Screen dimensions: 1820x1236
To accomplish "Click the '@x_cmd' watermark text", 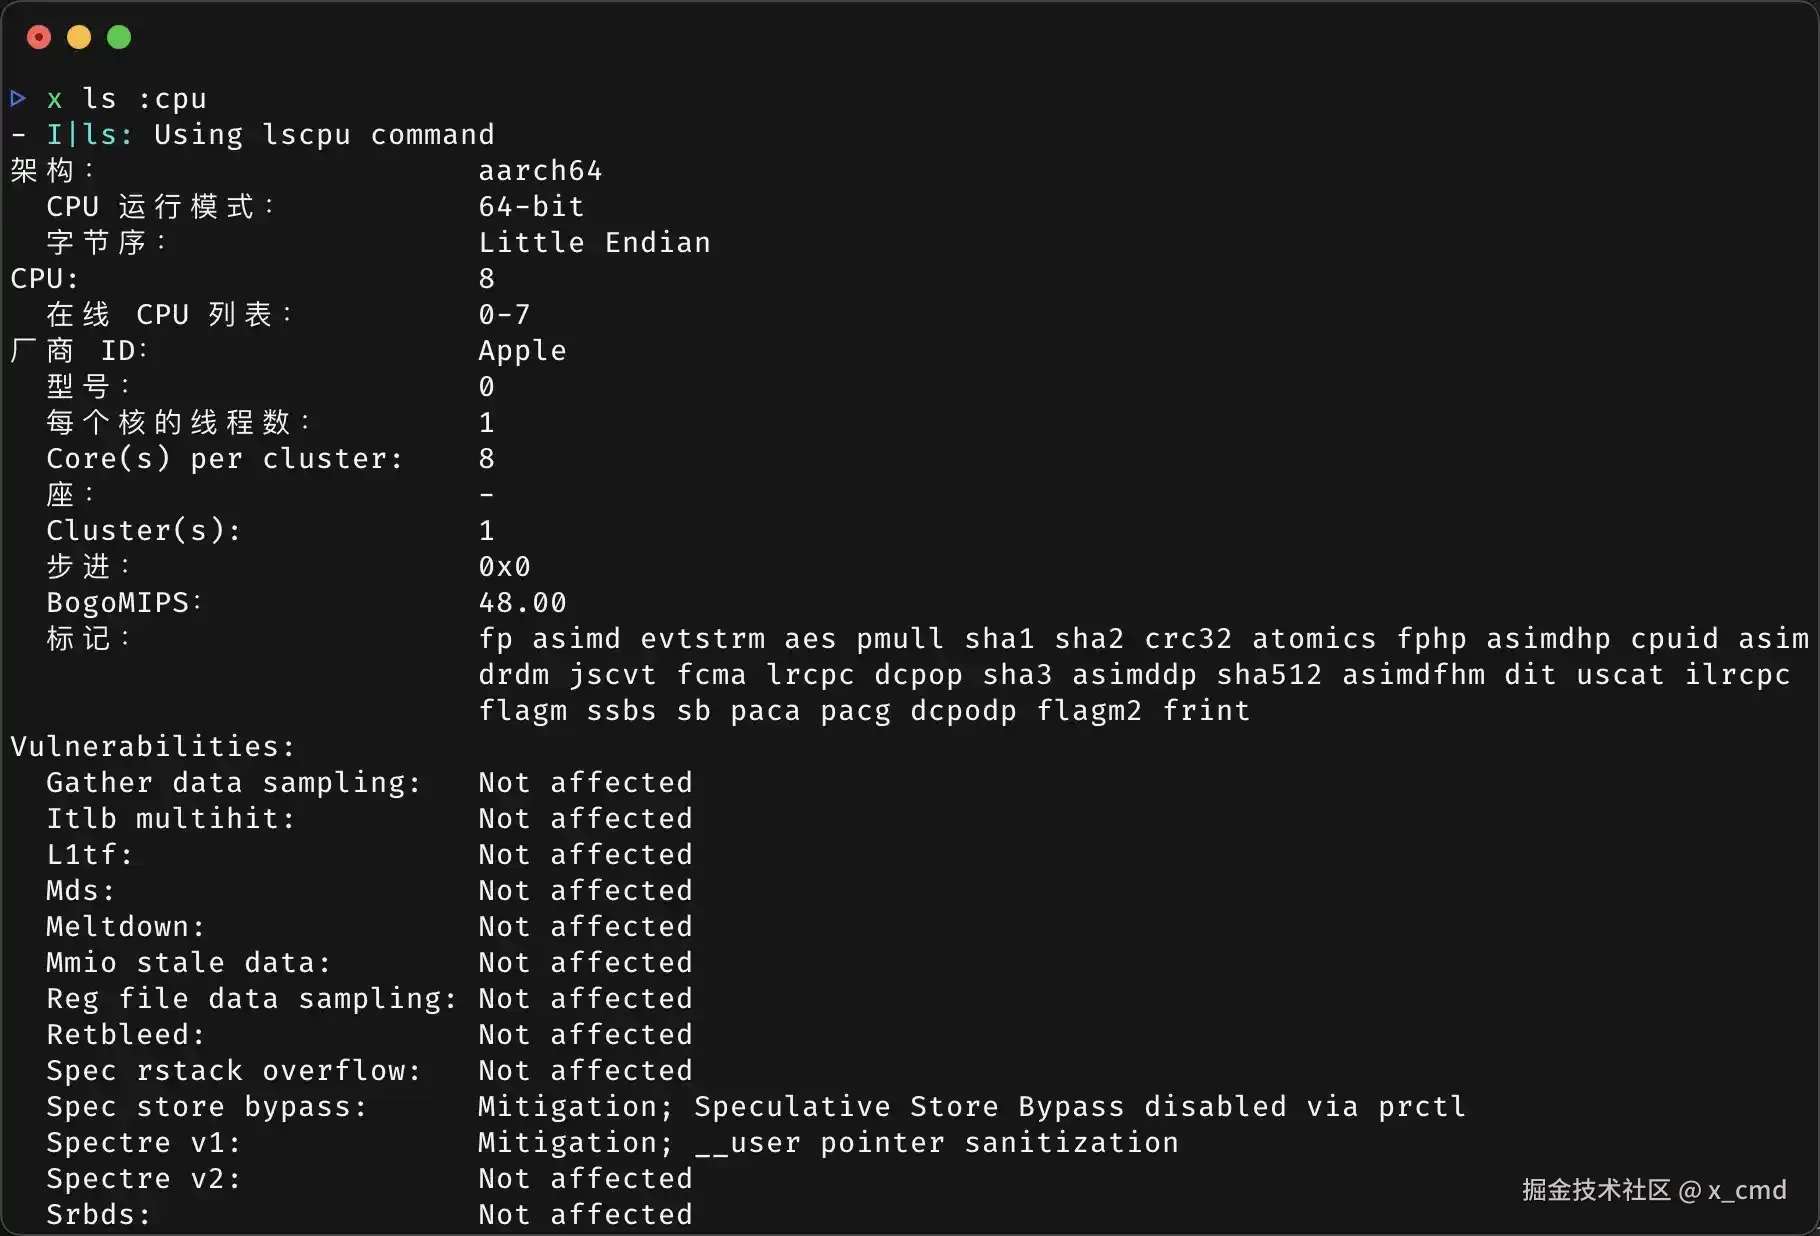I will click(x=1733, y=1190).
